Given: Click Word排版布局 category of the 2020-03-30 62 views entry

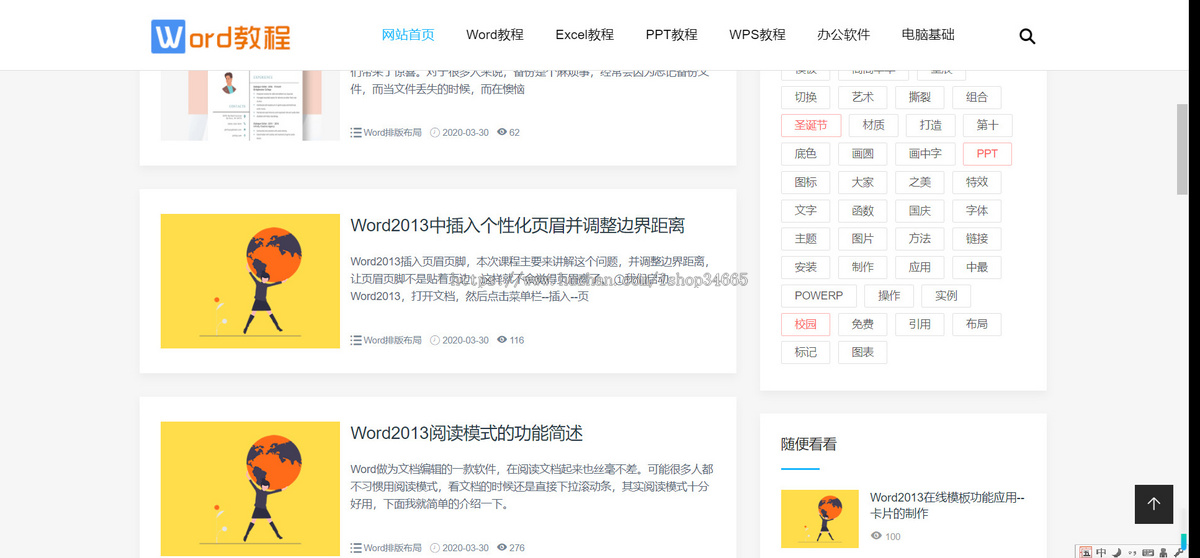Looking at the screenshot, I should [x=392, y=132].
